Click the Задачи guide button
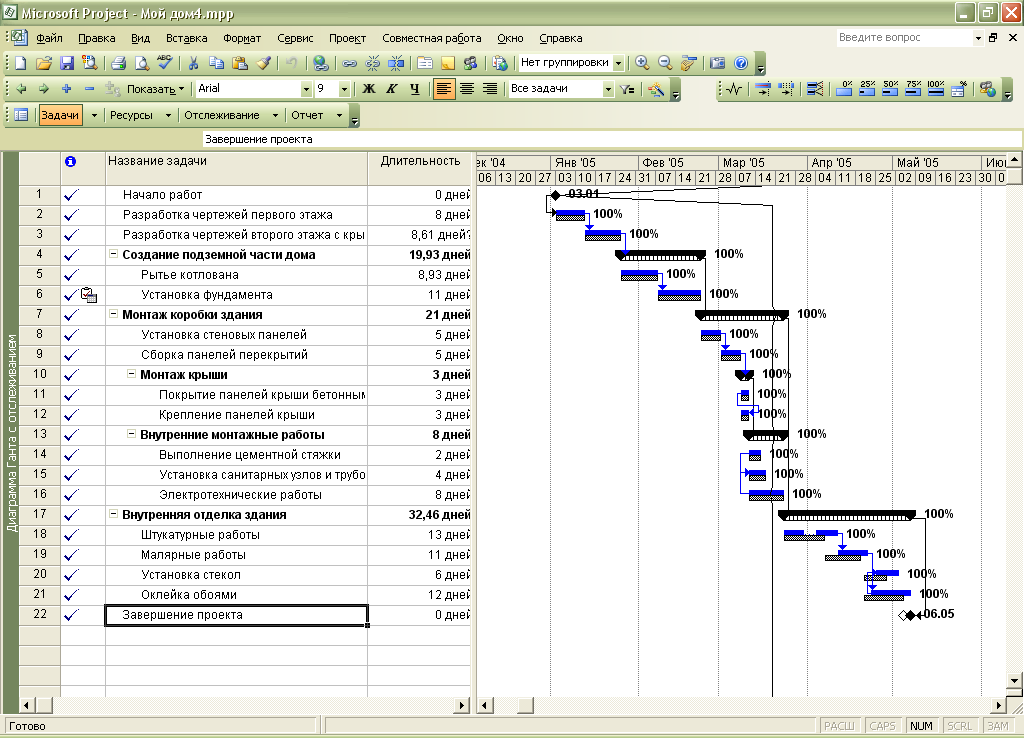 coord(60,116)
